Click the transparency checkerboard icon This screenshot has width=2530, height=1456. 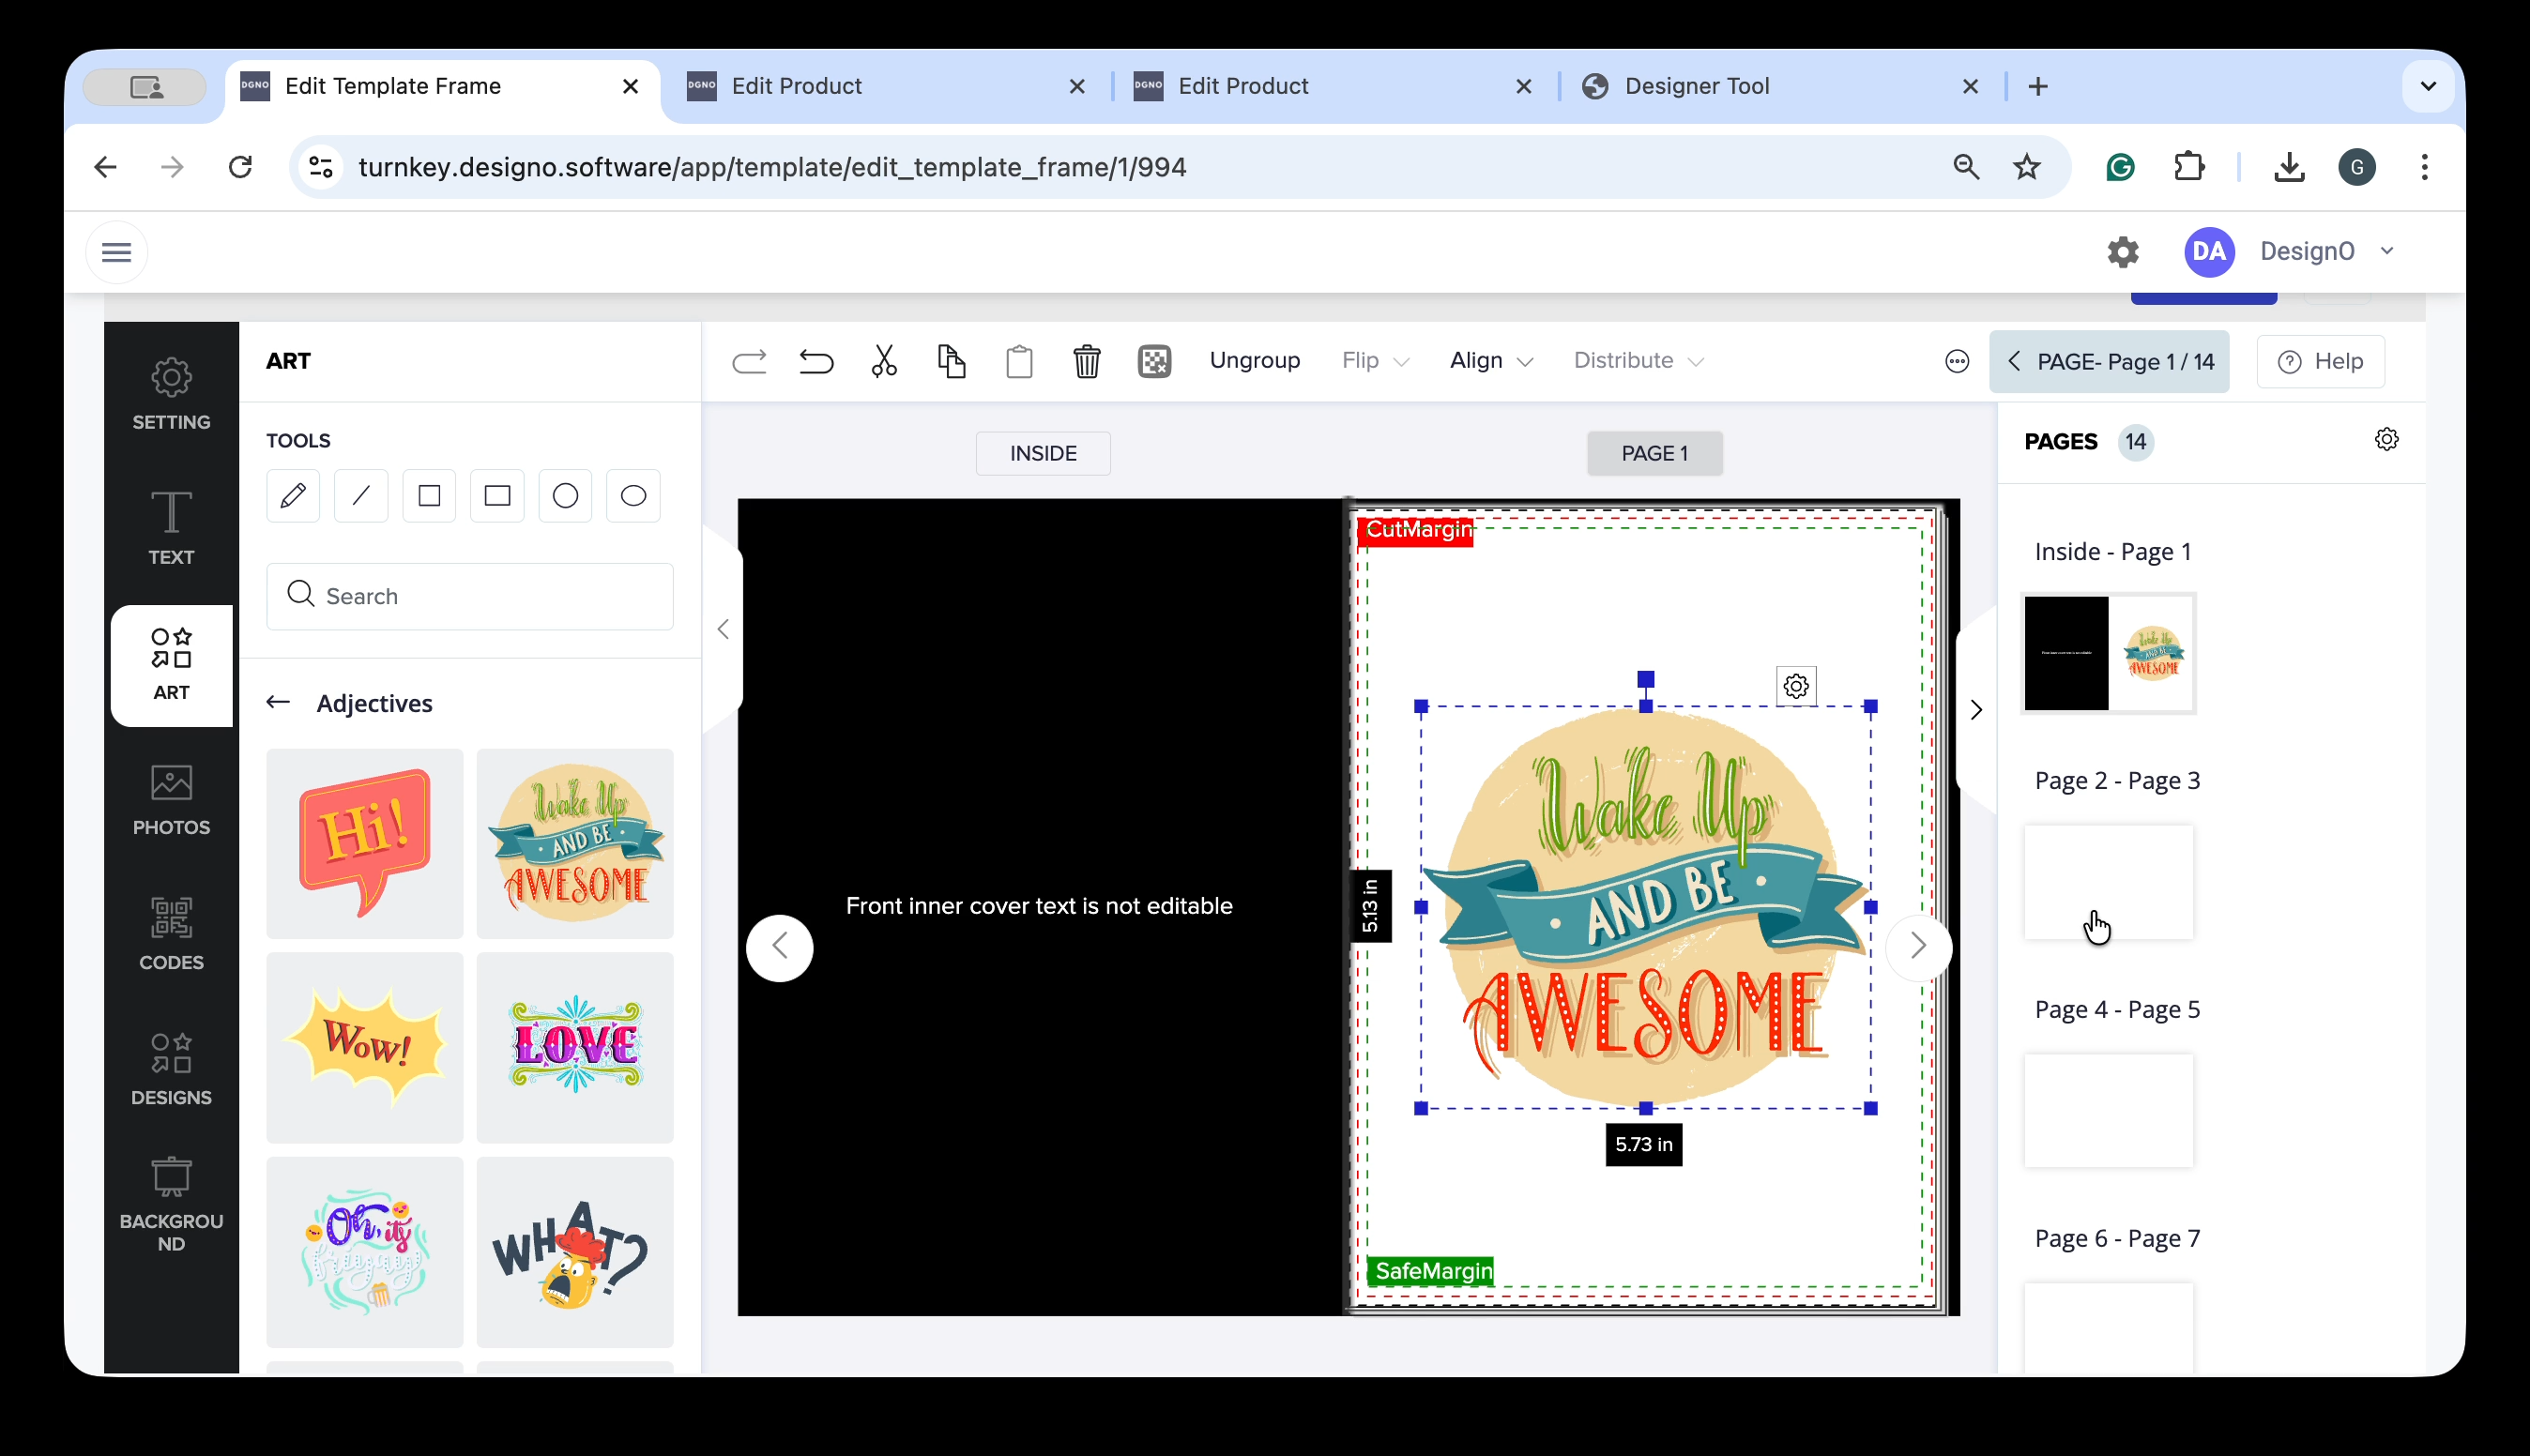[1154, 361]
